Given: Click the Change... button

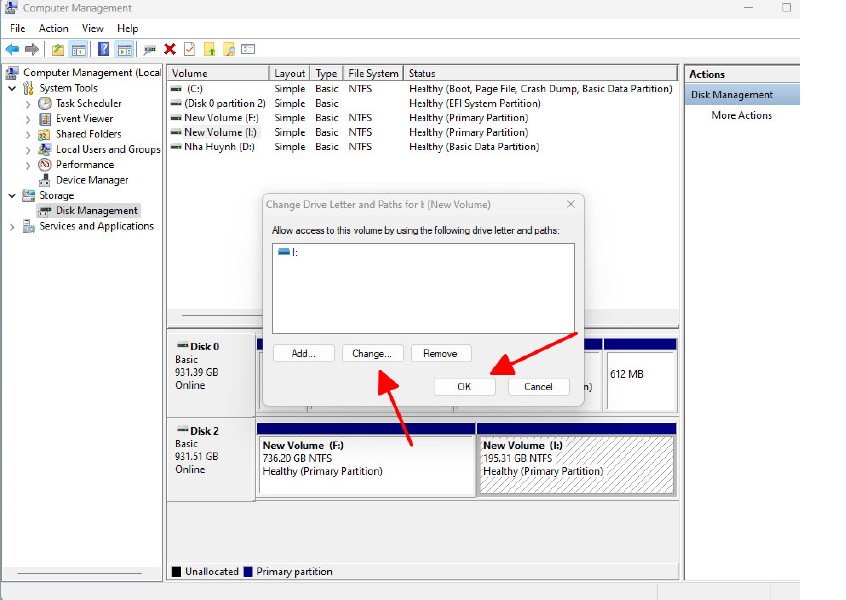Looking at the screenshot, I should (x=372, y=353).
